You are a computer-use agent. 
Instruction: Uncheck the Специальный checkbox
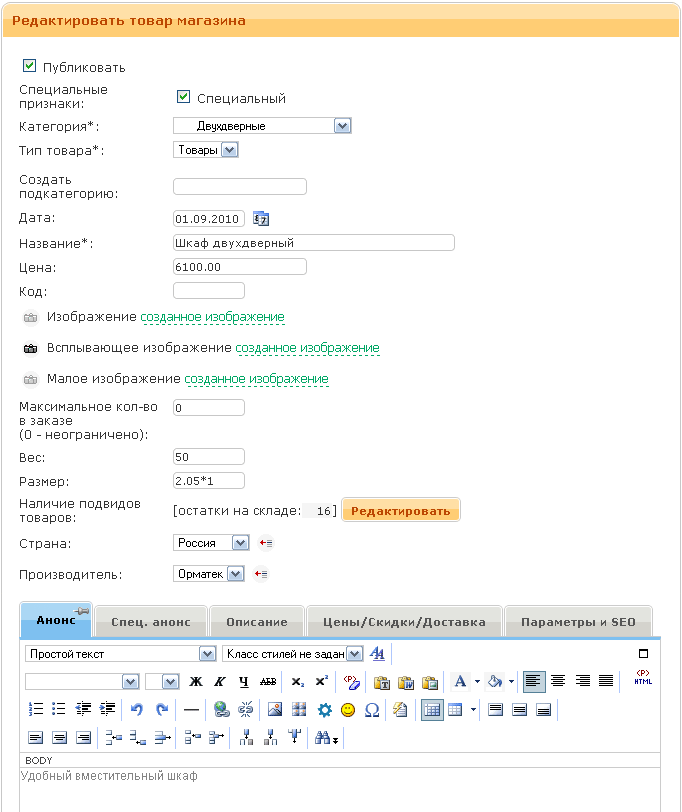click(x=183, y=98)
